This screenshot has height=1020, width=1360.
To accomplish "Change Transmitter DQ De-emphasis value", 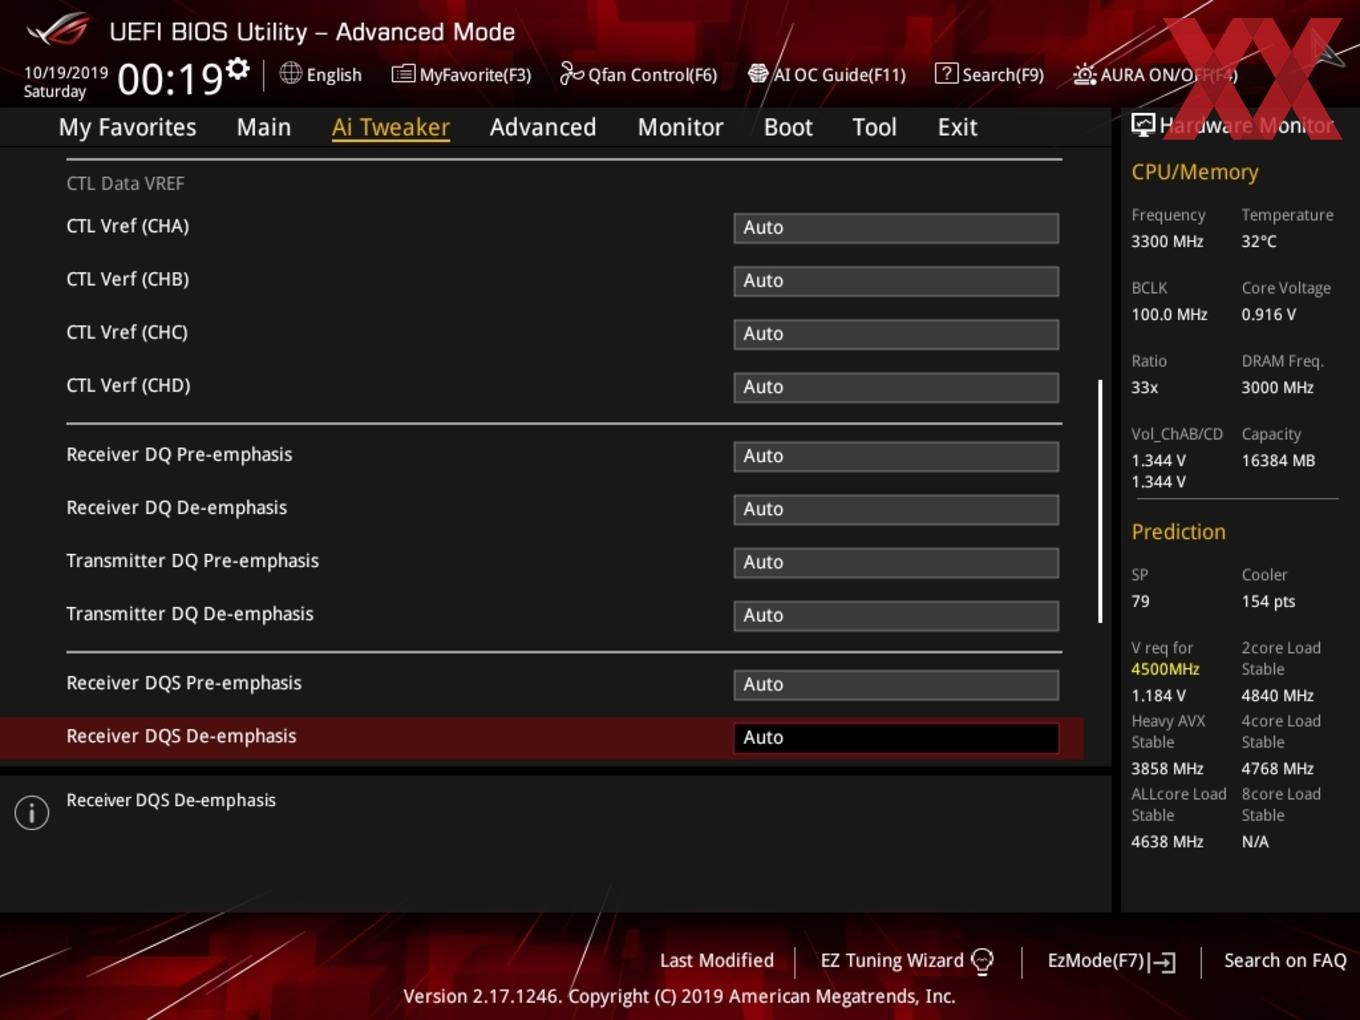I will (896, 615).
